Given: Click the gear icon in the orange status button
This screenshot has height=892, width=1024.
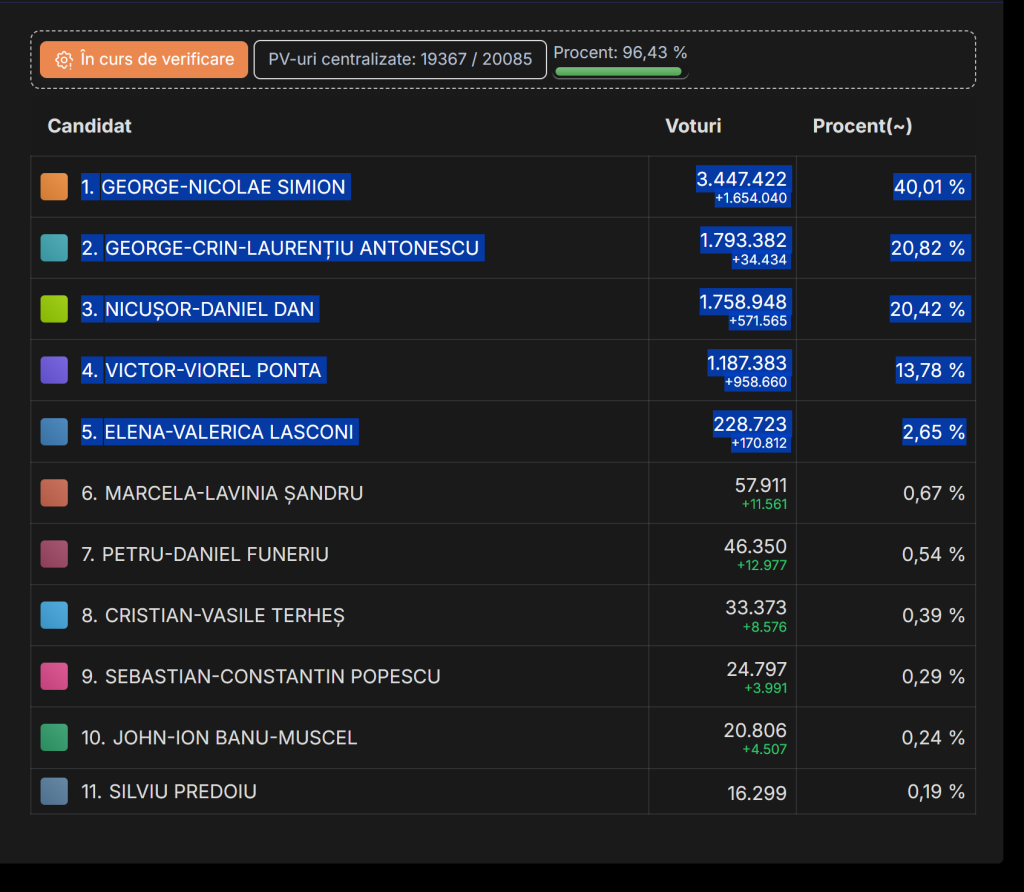Looking at the screenshot, I should (63, 60).
